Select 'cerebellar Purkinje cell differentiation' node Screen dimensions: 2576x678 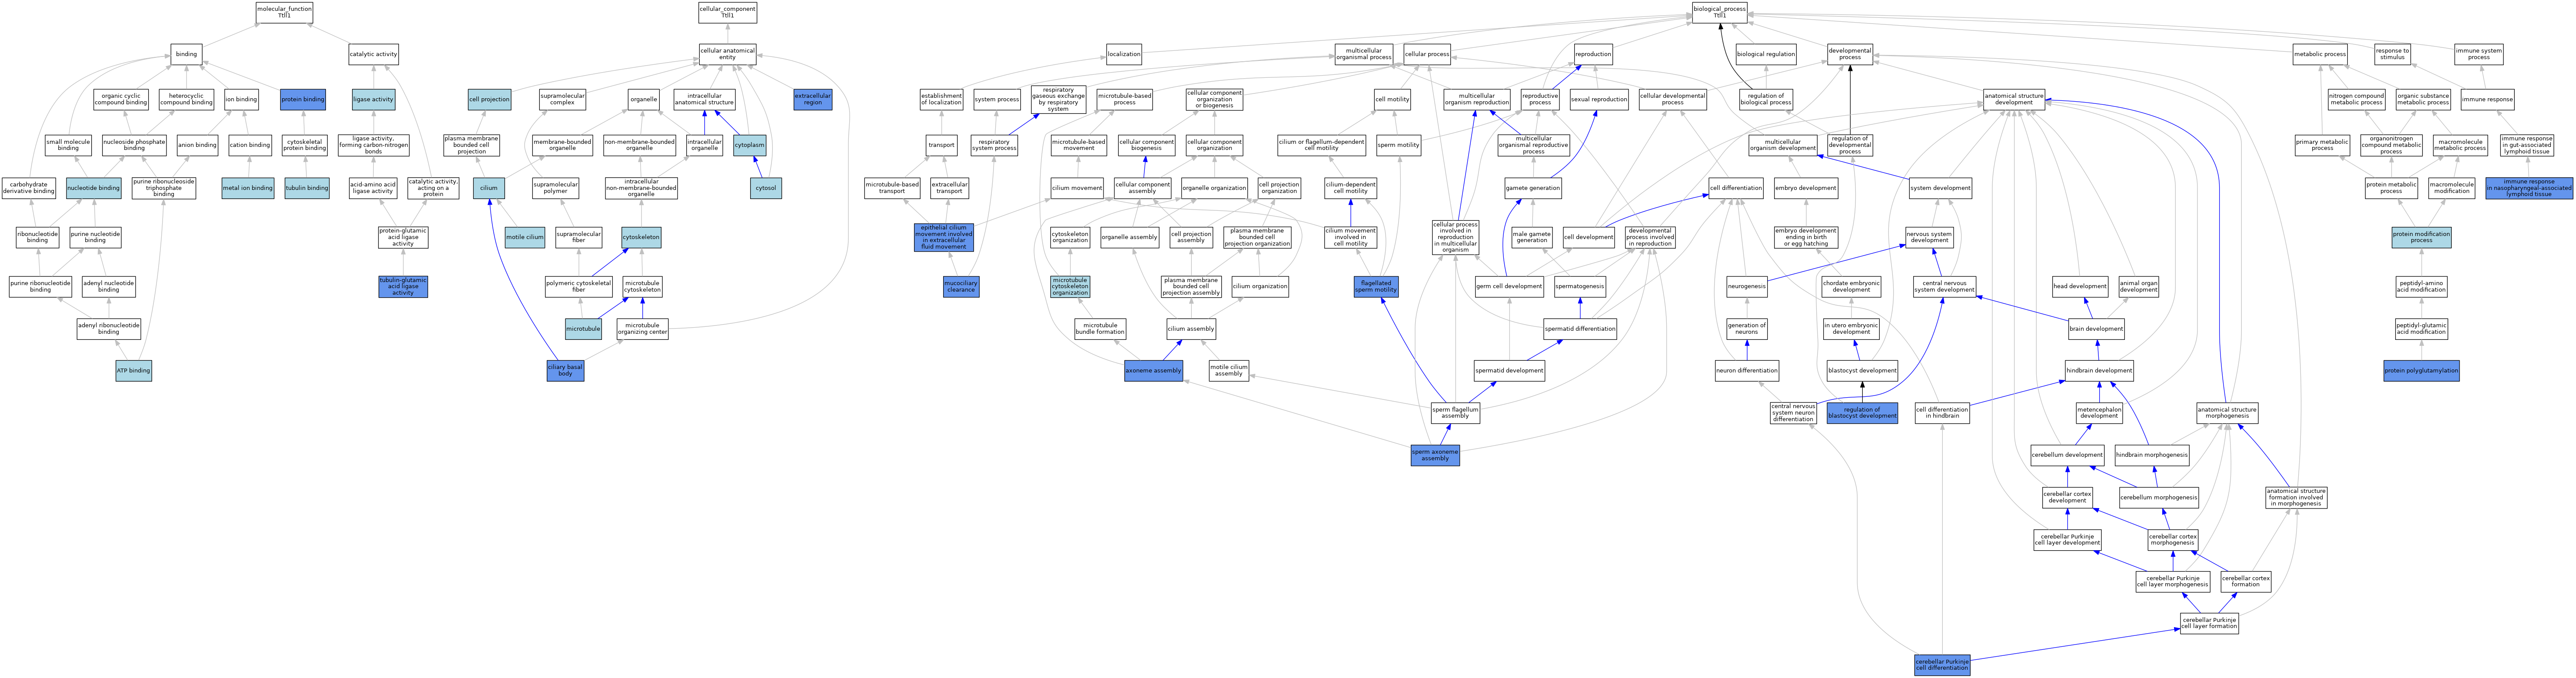[x=1942, y=665]
